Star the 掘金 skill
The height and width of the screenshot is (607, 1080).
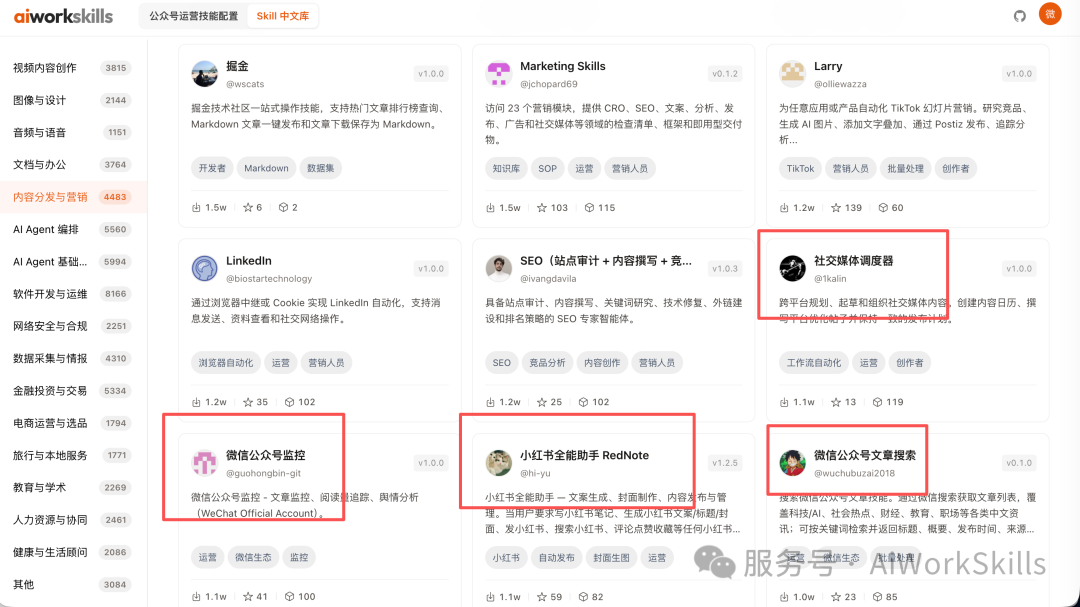coord(248,207)
